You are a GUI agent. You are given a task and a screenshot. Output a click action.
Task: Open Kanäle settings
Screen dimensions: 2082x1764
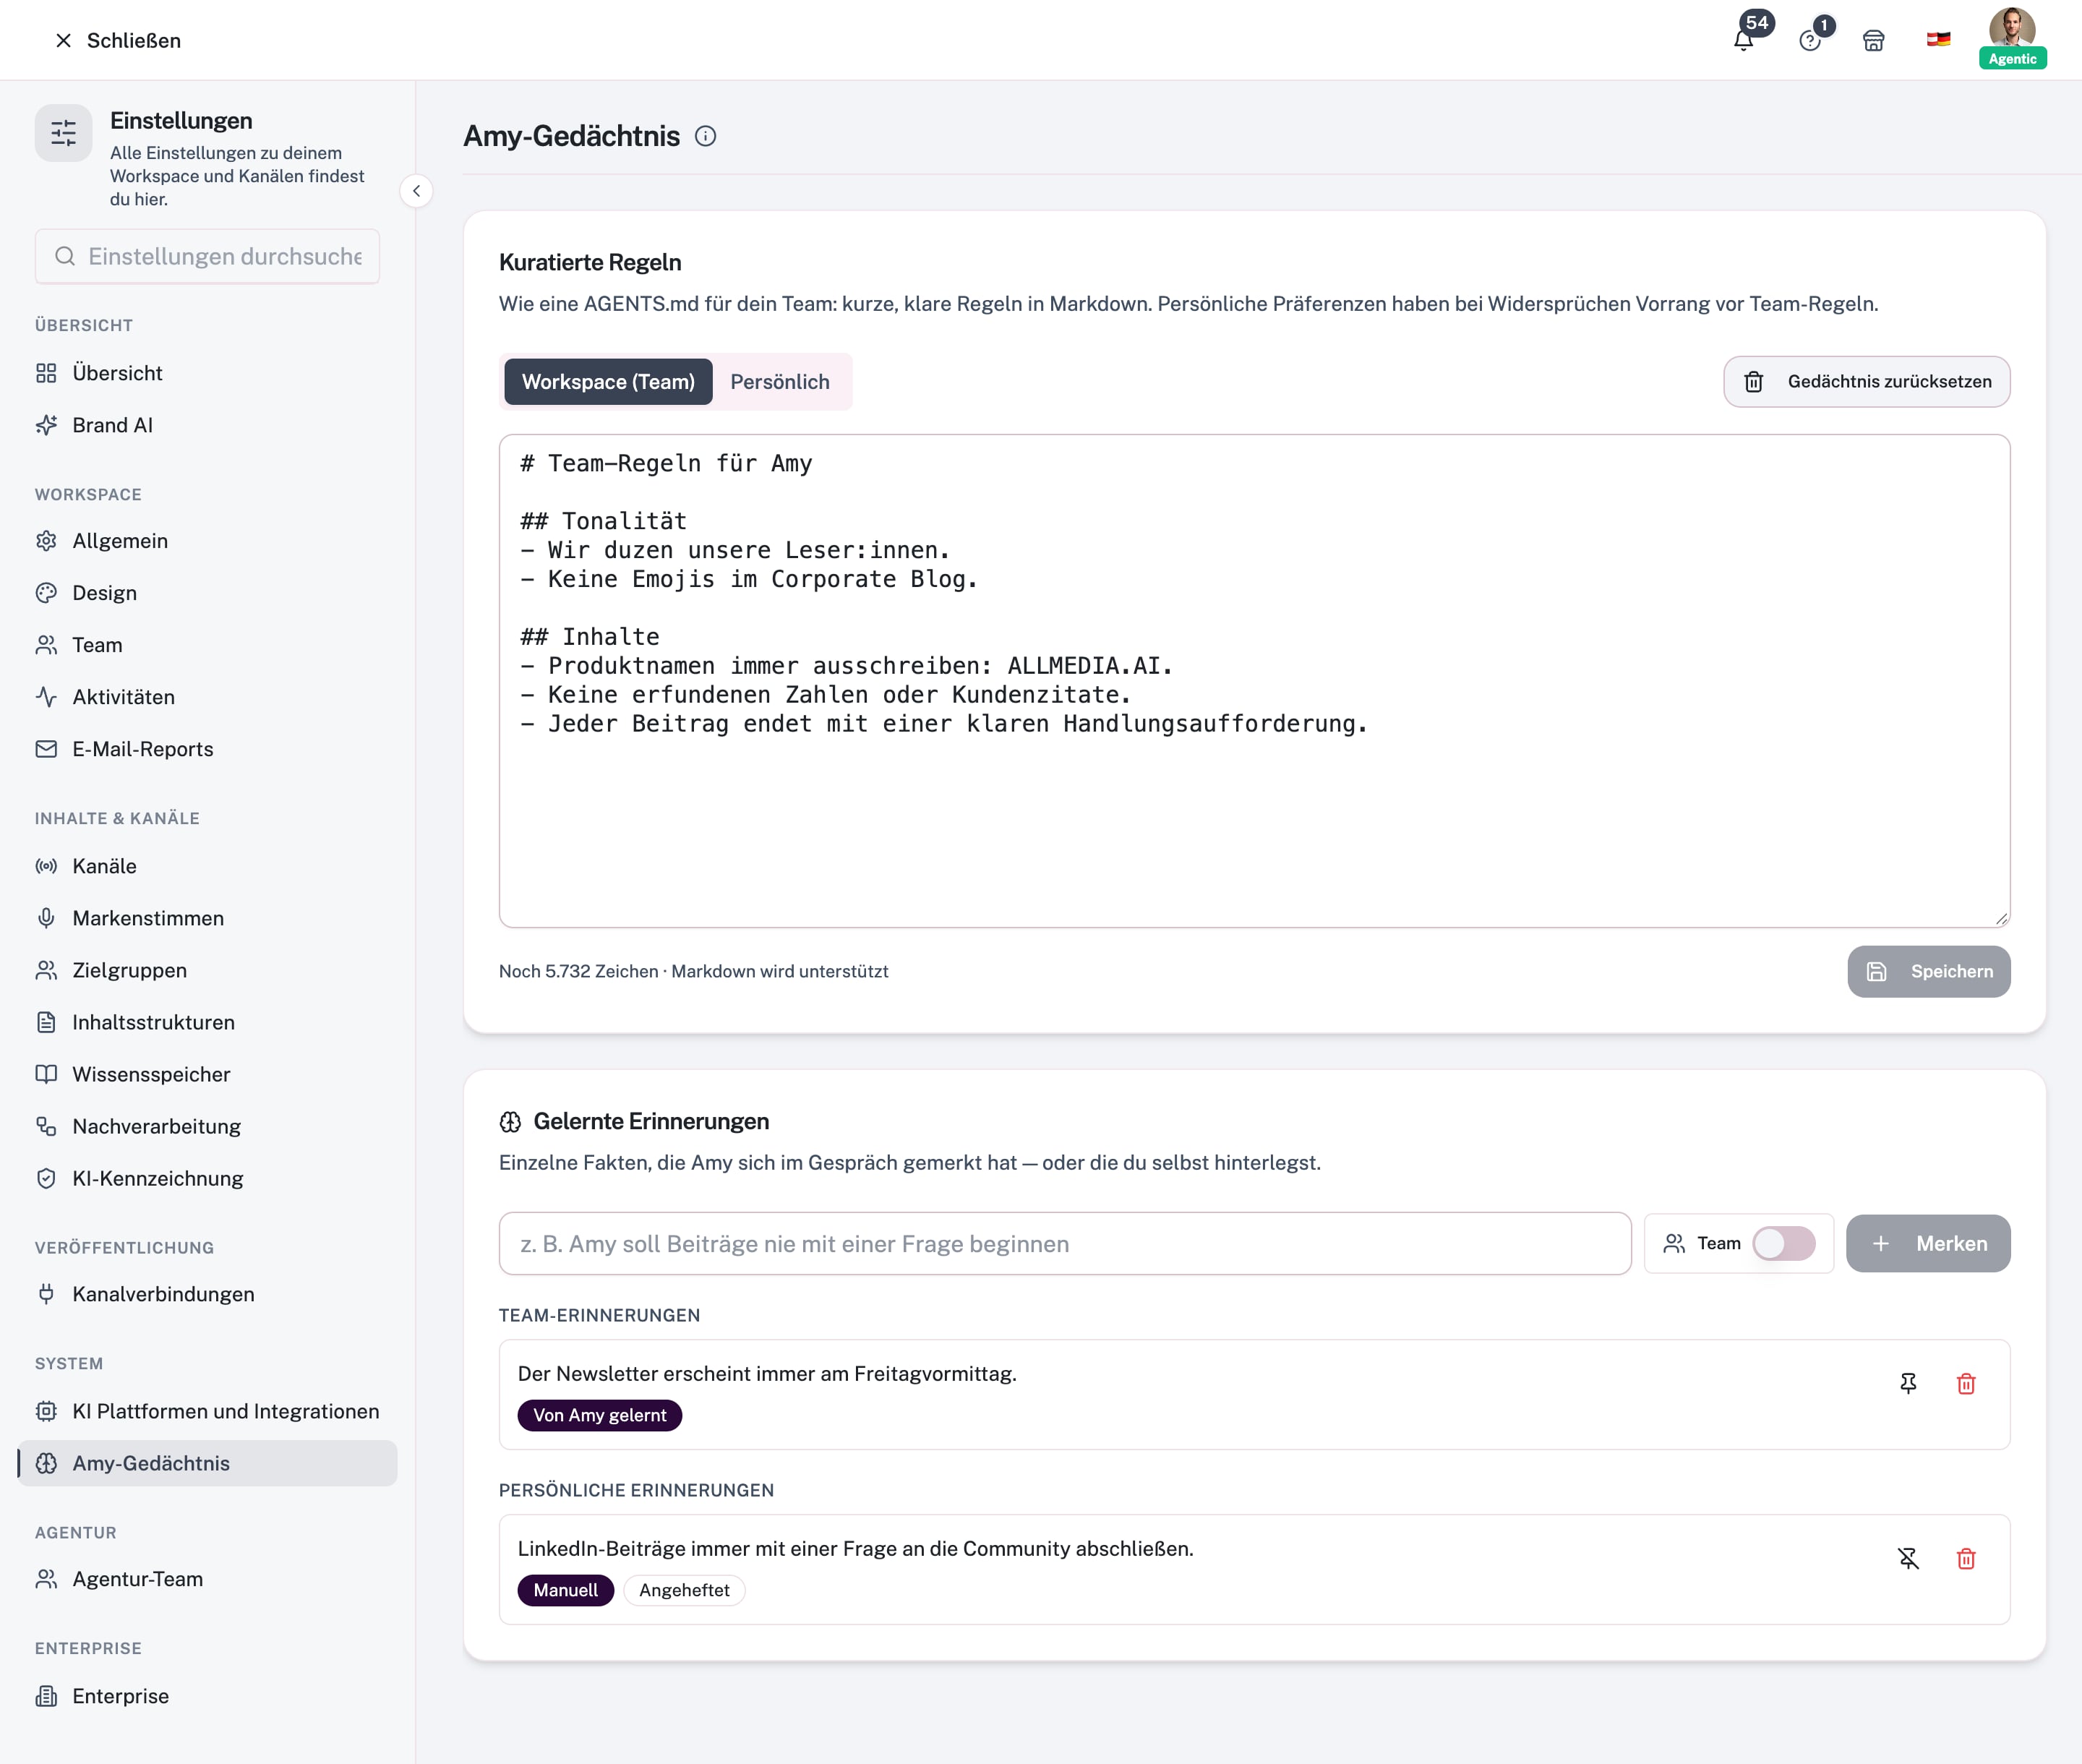207,866
